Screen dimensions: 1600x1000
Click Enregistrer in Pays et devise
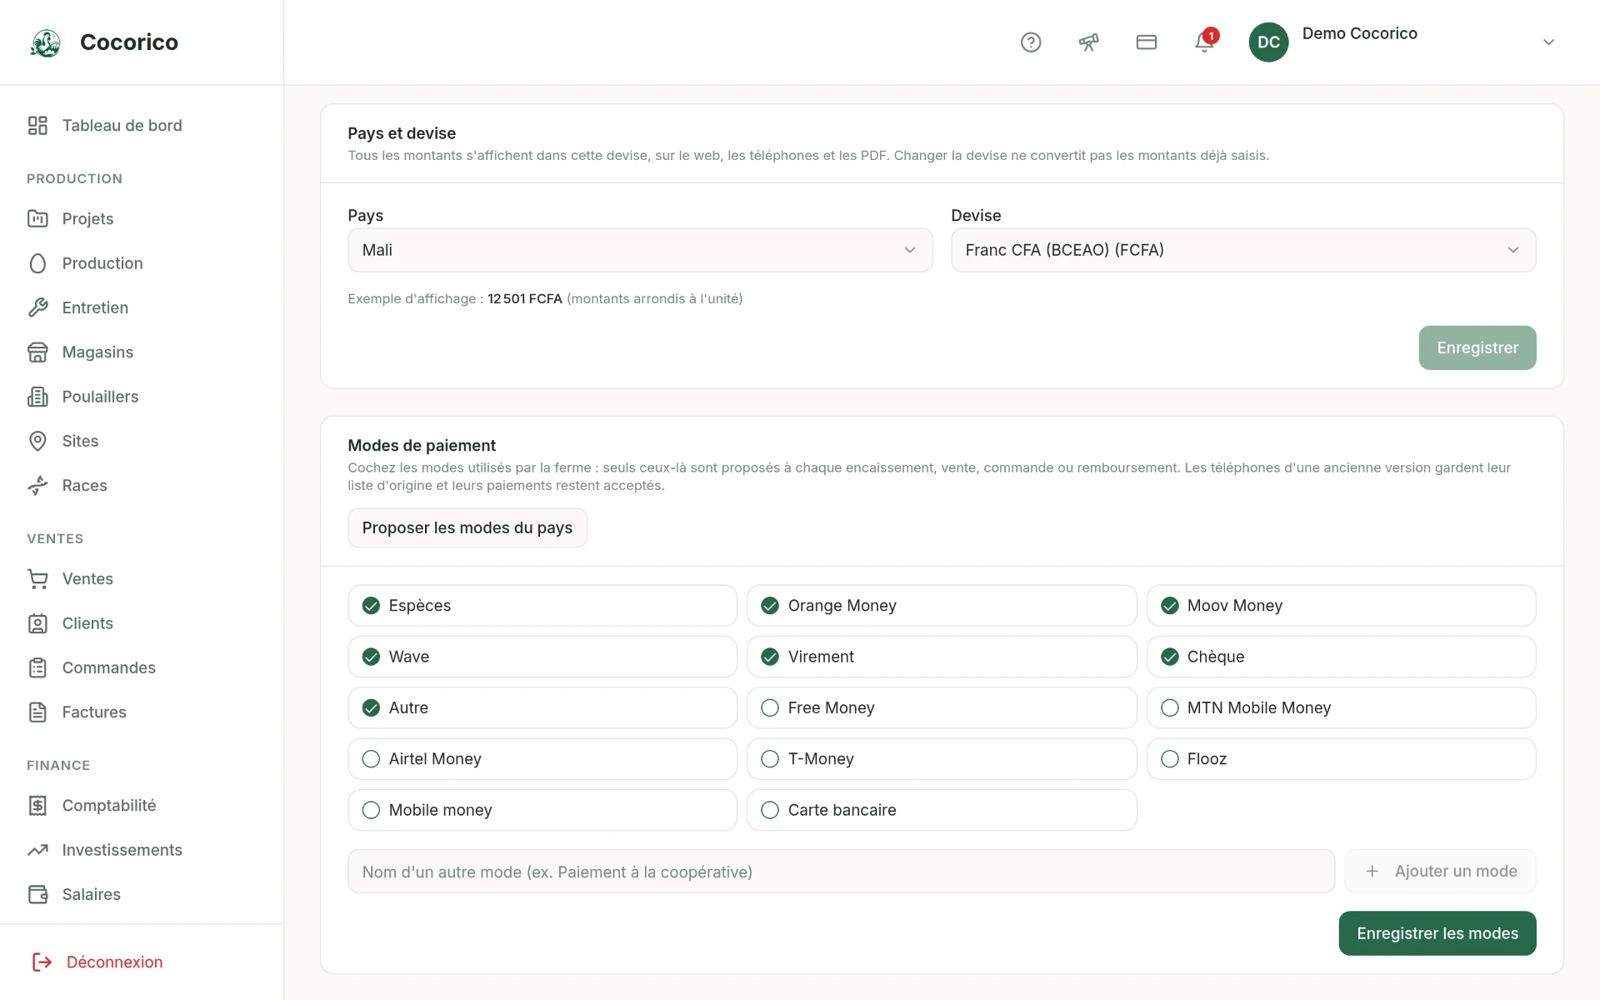pos(1477,348)
